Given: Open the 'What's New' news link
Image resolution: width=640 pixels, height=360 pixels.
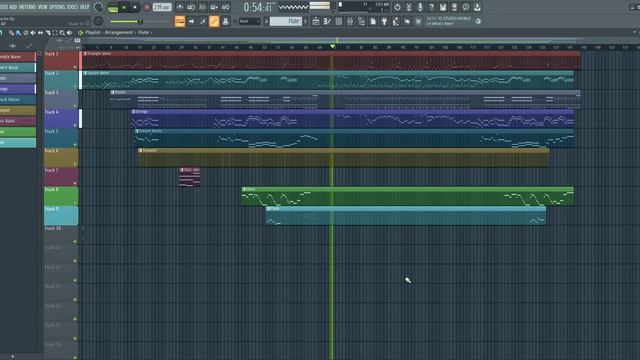Looking at the screenshot, I should [440, 24].
